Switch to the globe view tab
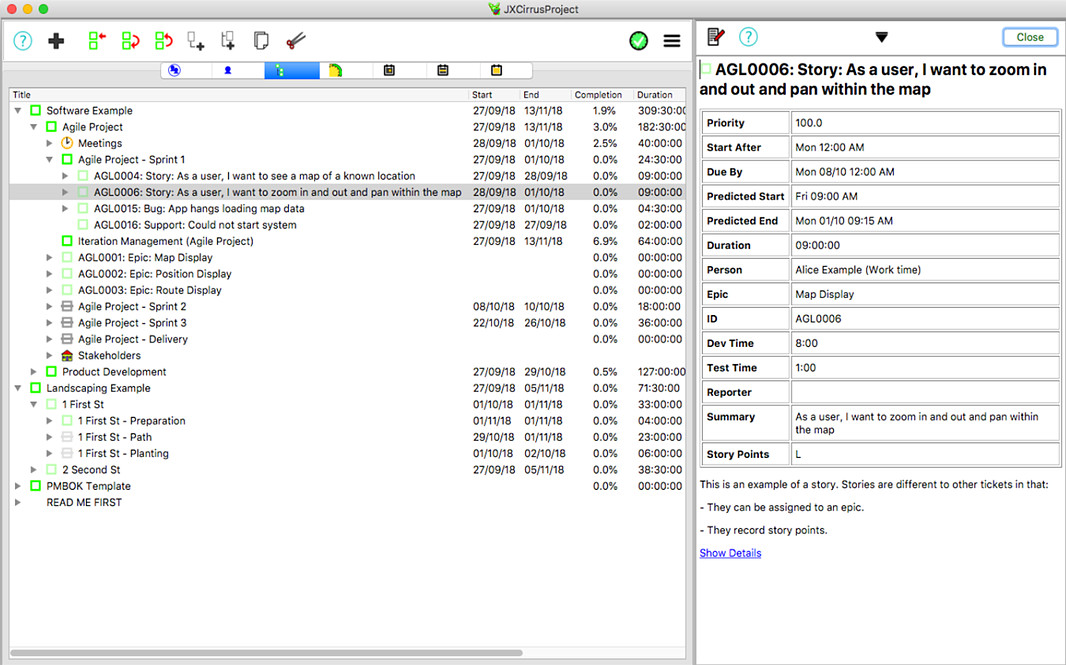Image resolution: width=1066 pixels, height=665 pixels. [175, 70]
